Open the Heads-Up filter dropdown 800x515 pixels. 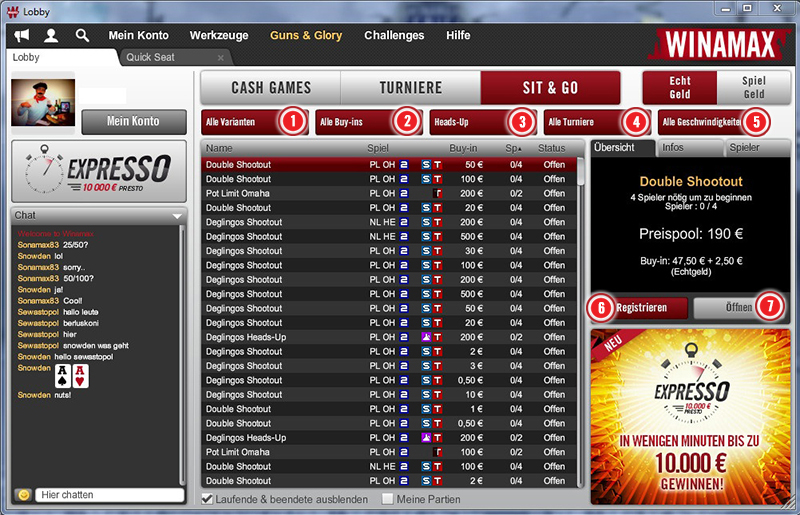[x=483, y=122]
